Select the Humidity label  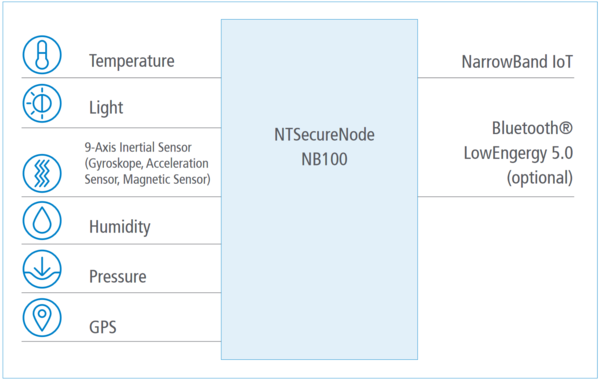(120, 227)
